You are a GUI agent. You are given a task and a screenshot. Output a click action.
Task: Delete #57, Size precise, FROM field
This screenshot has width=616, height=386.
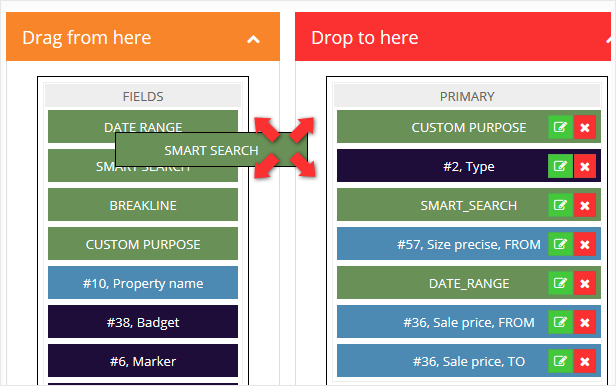click(585, 244)
